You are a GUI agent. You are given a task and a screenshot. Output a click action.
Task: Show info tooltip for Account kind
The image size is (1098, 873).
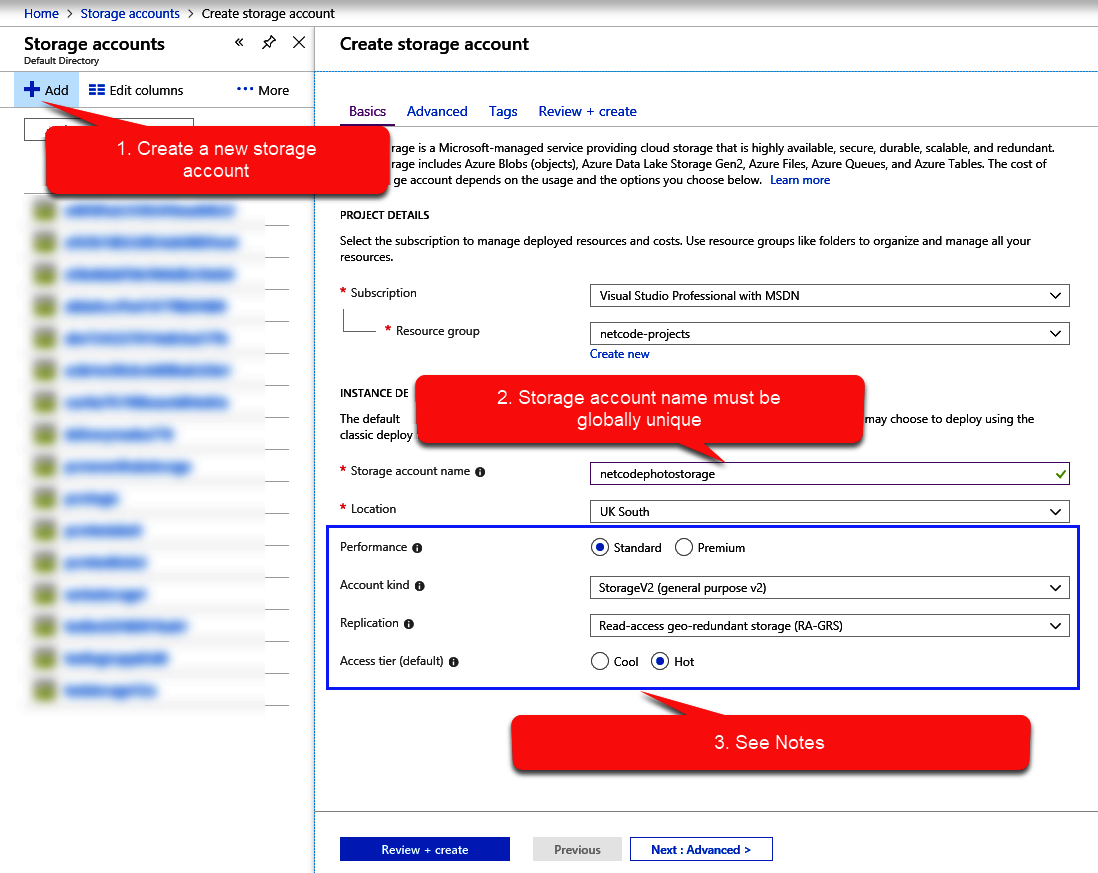pos(420,586)
